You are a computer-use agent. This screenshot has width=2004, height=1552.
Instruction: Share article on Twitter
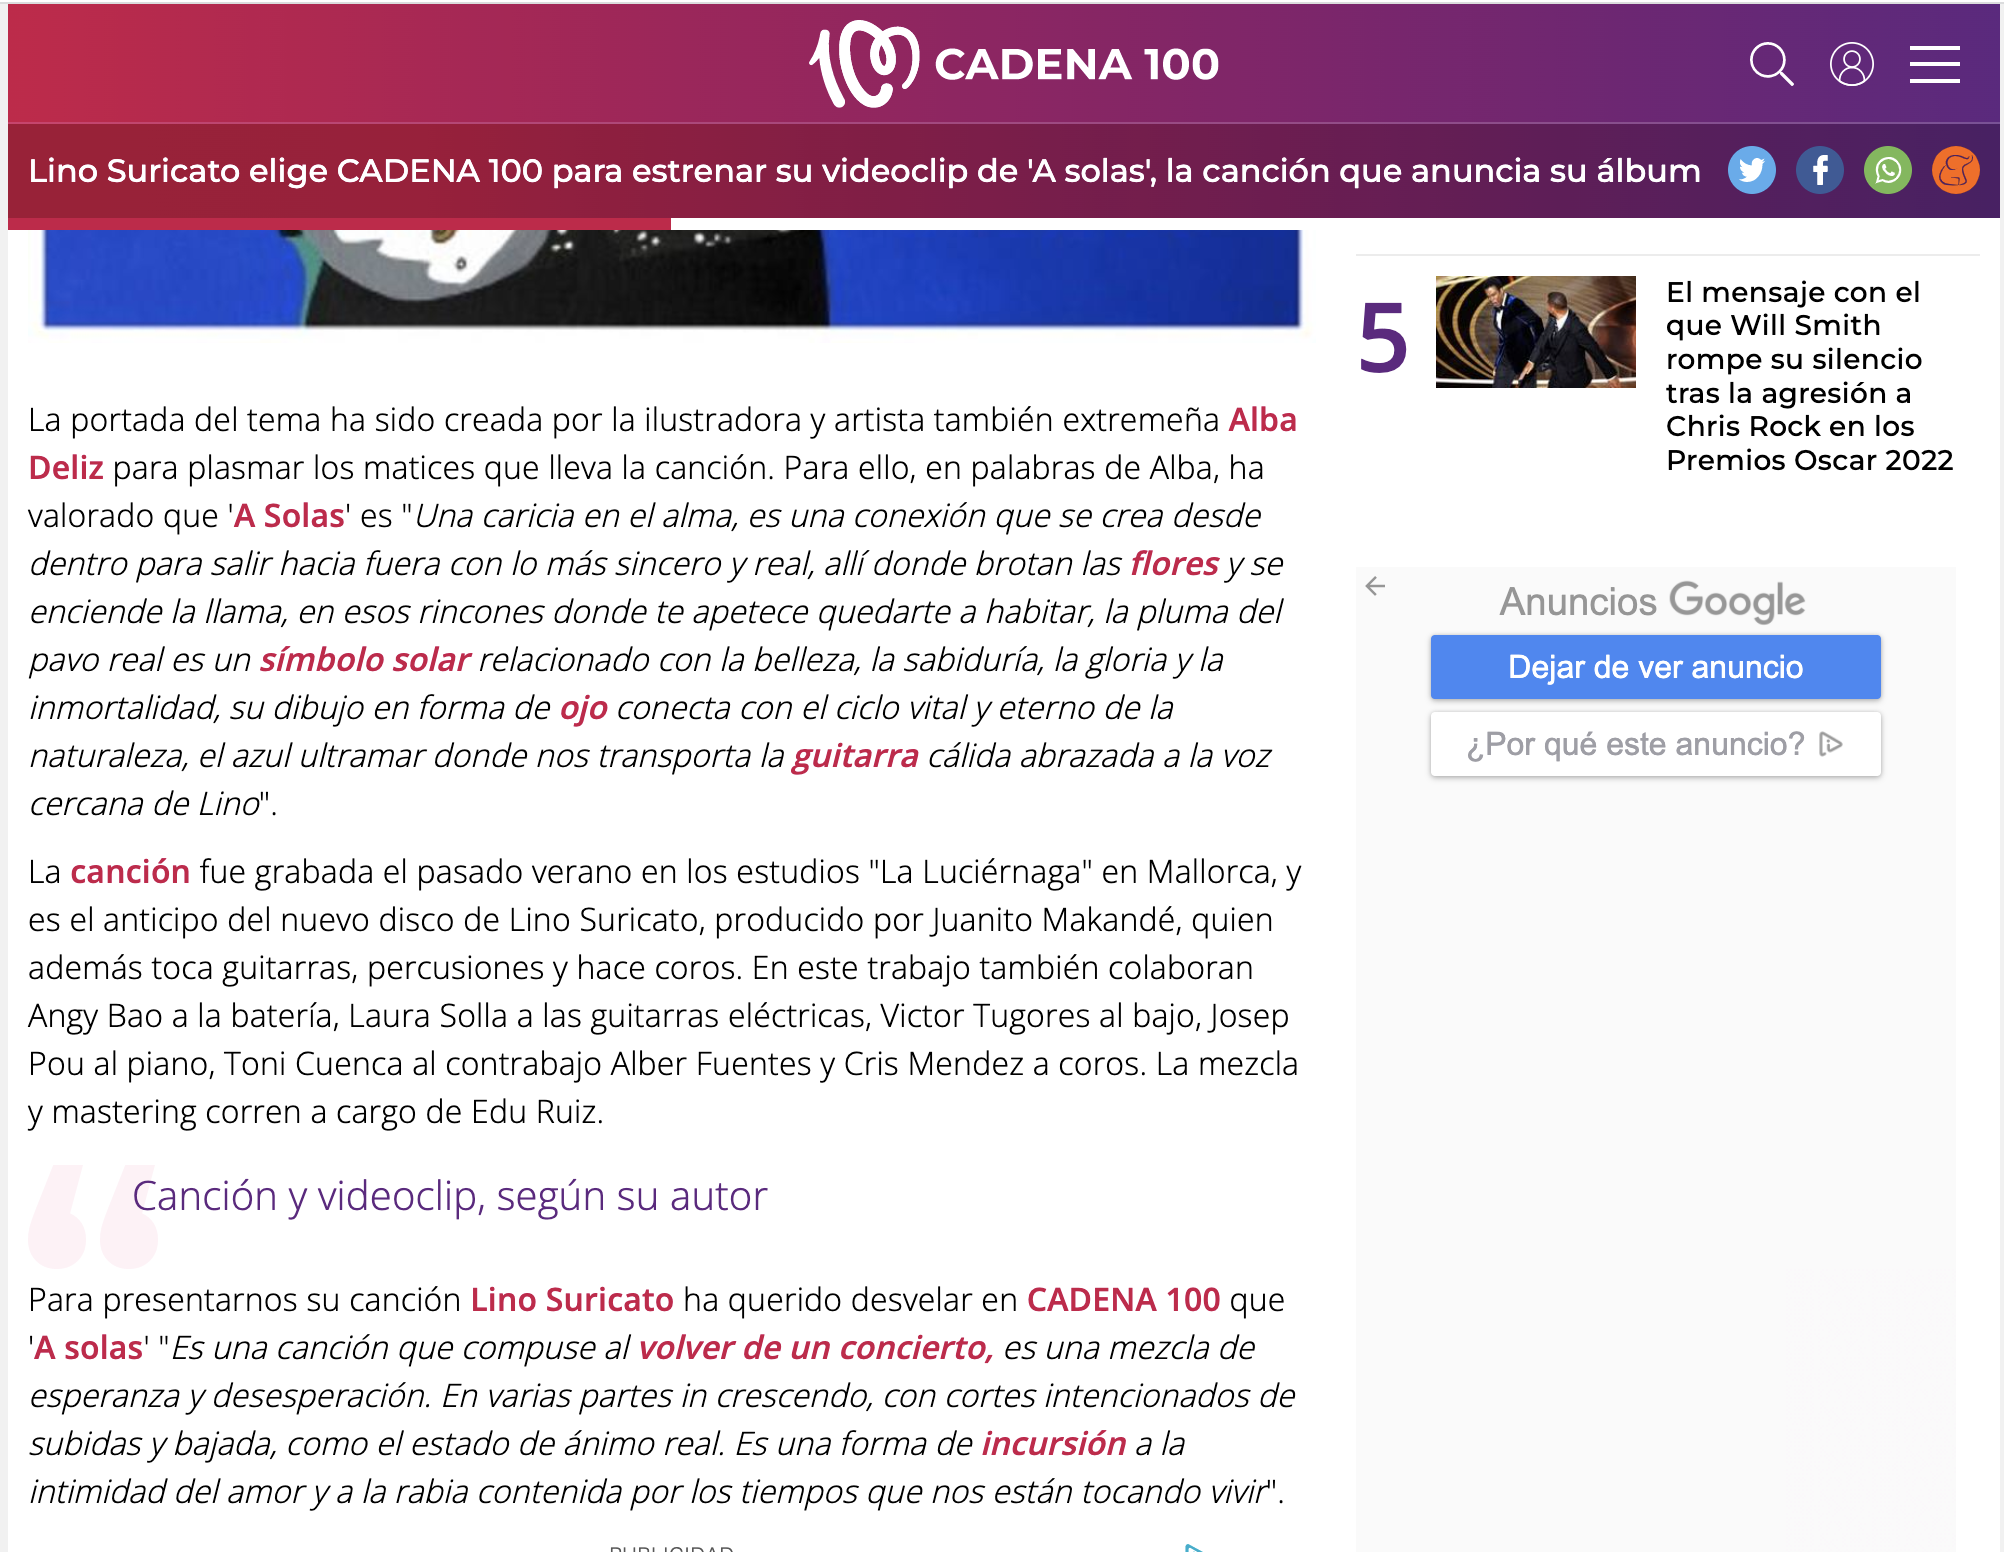[1752, 170]
